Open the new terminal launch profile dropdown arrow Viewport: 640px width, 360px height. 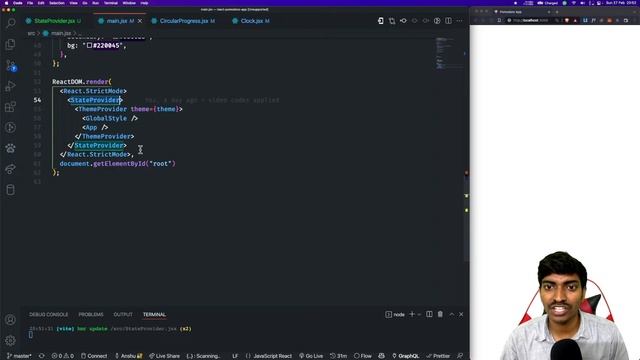pos(419,315)
